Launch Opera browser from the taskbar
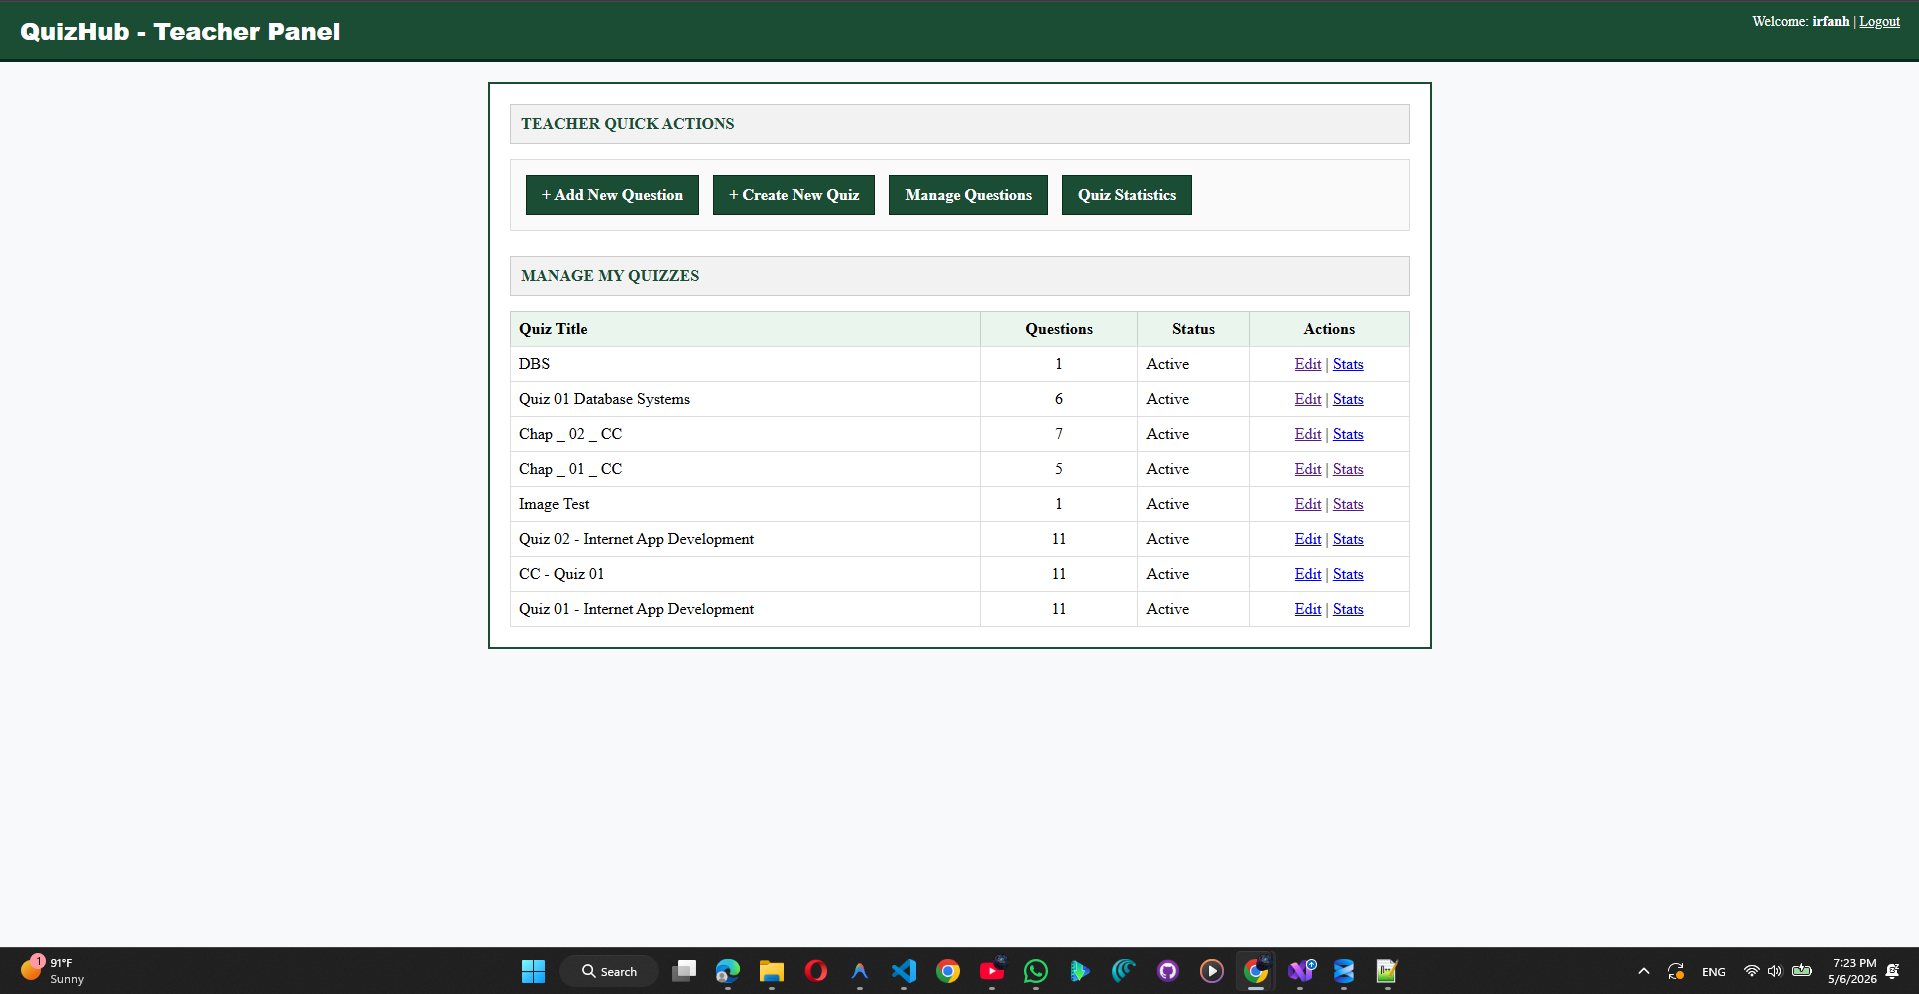 816,971
